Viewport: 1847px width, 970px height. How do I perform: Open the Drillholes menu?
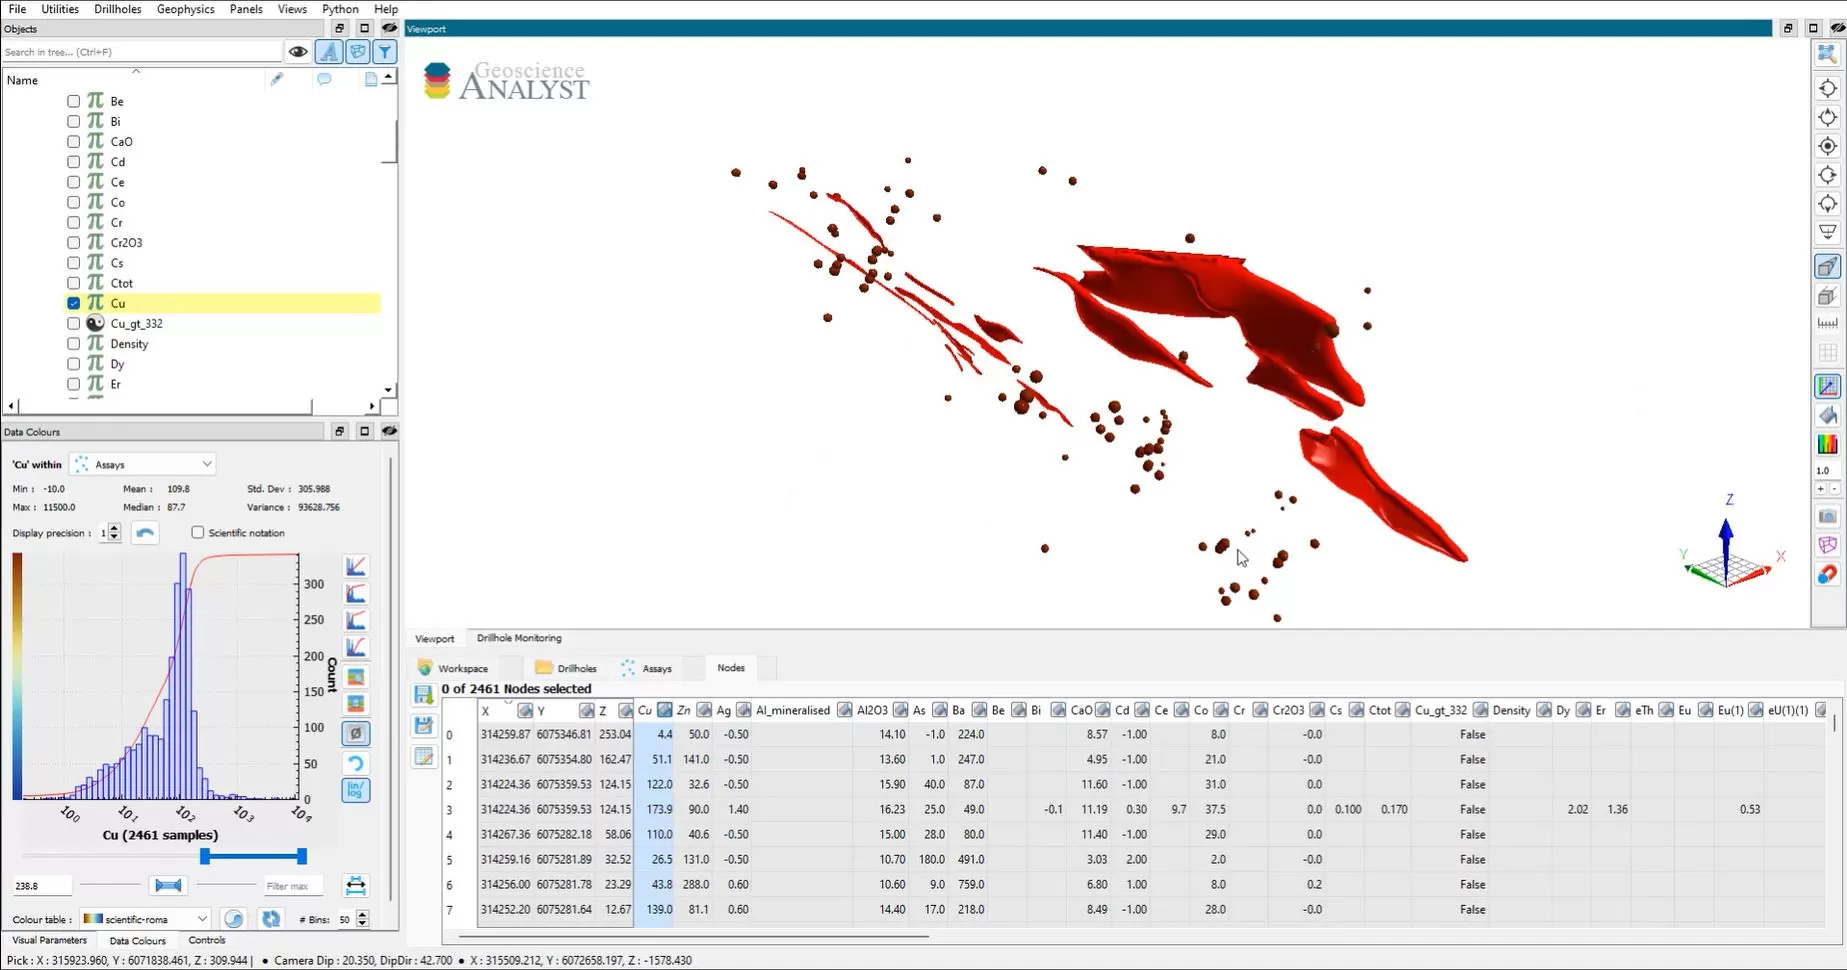click(x=117, y=9)
